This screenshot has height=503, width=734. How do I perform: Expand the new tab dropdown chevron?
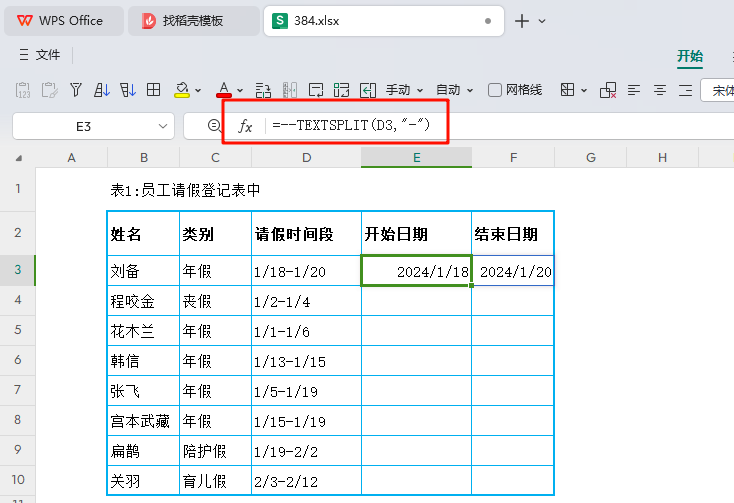coord(542,21)
